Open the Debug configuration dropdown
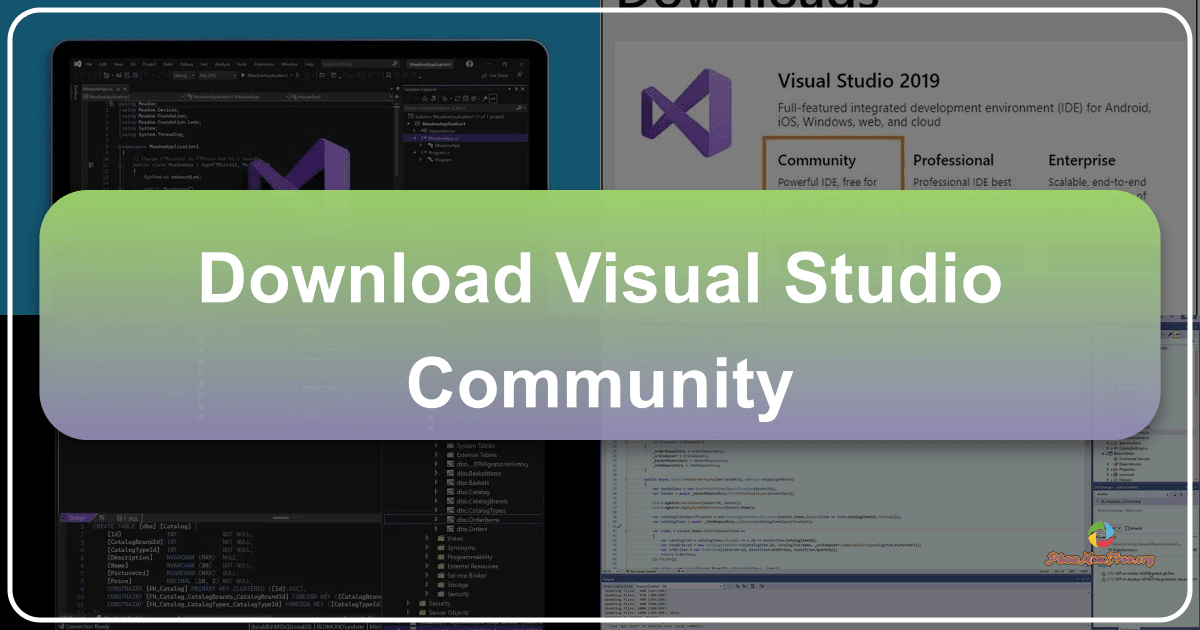1200x630 pixels. pos(185,74)
